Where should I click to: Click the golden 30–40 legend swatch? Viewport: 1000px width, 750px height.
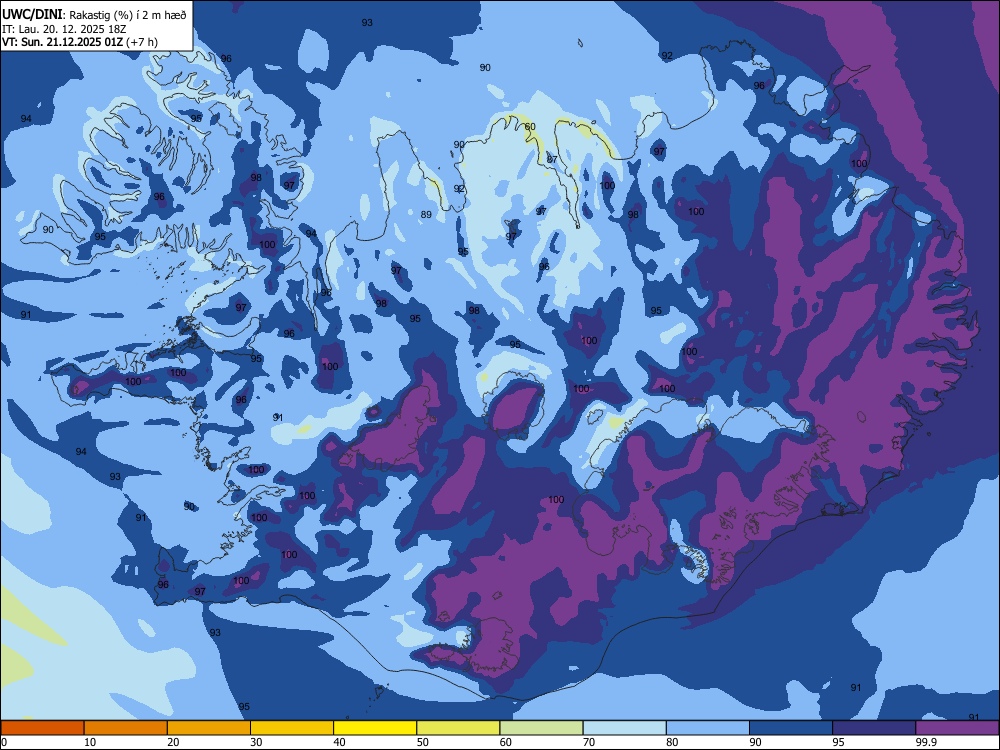(x=292, y=728)
